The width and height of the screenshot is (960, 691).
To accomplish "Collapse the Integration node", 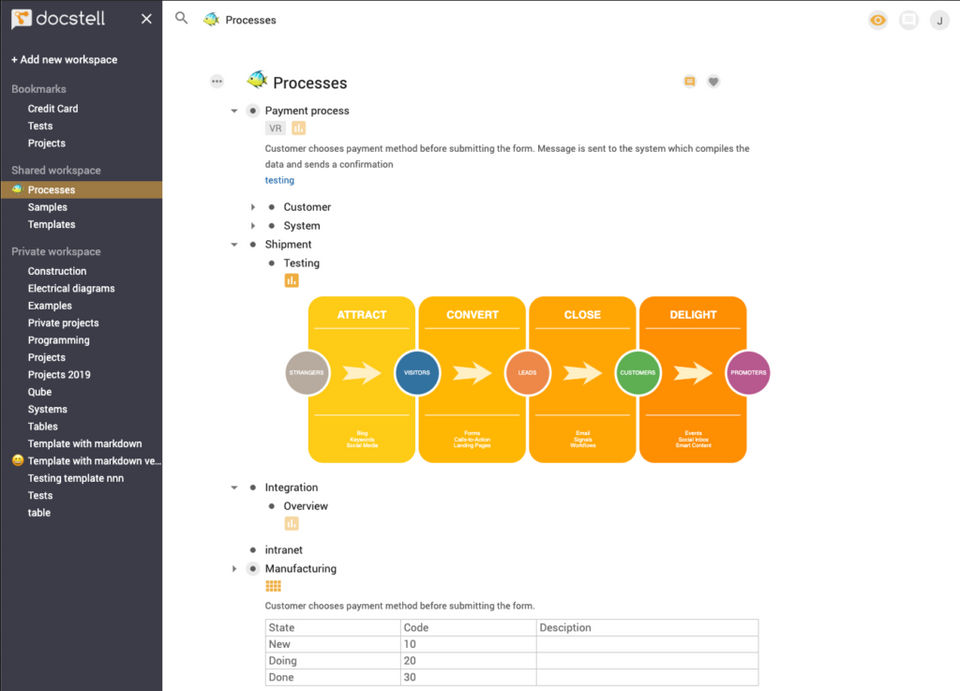I will pyautogui.click(x=234, y=488).
